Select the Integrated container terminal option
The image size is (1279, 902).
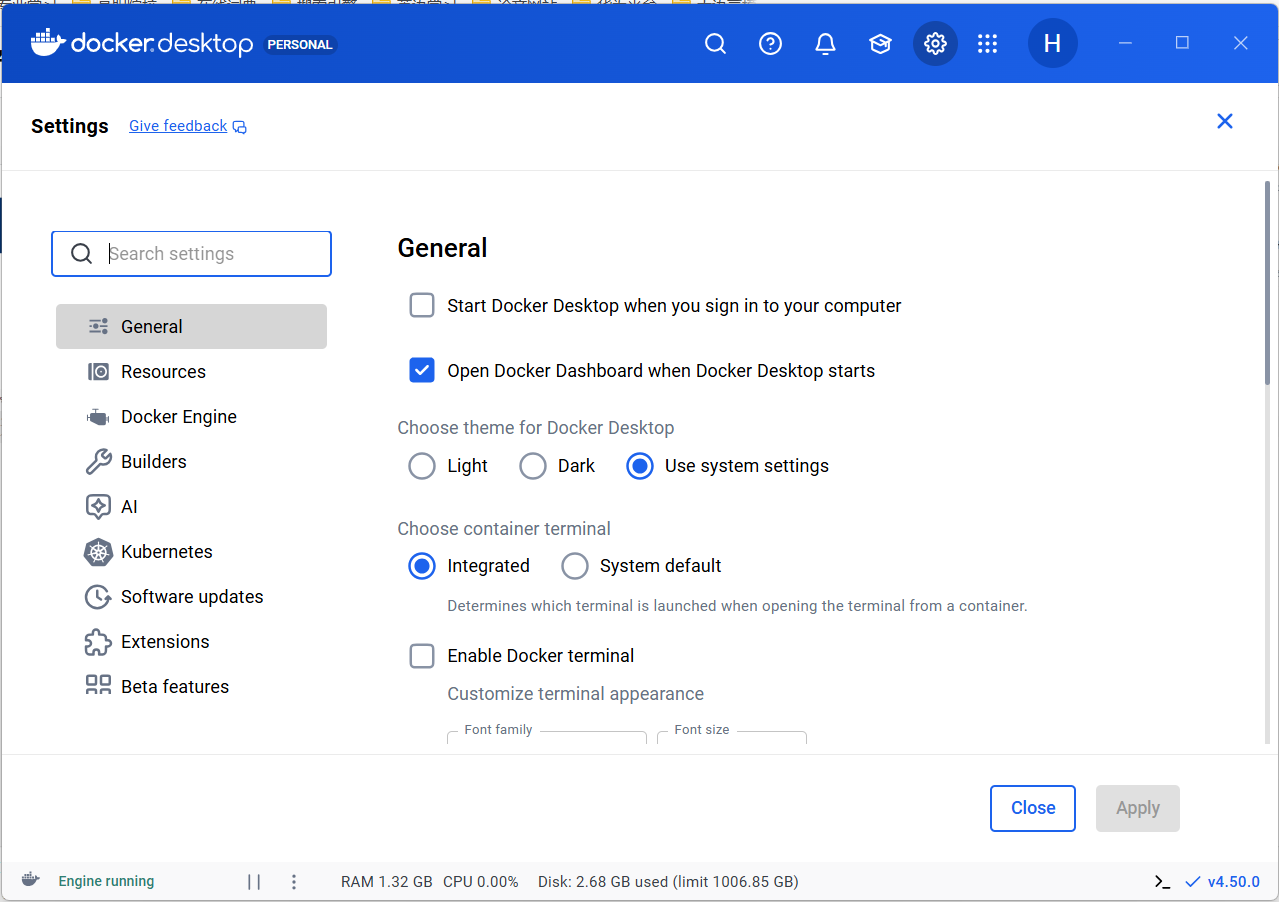point(422,566)
